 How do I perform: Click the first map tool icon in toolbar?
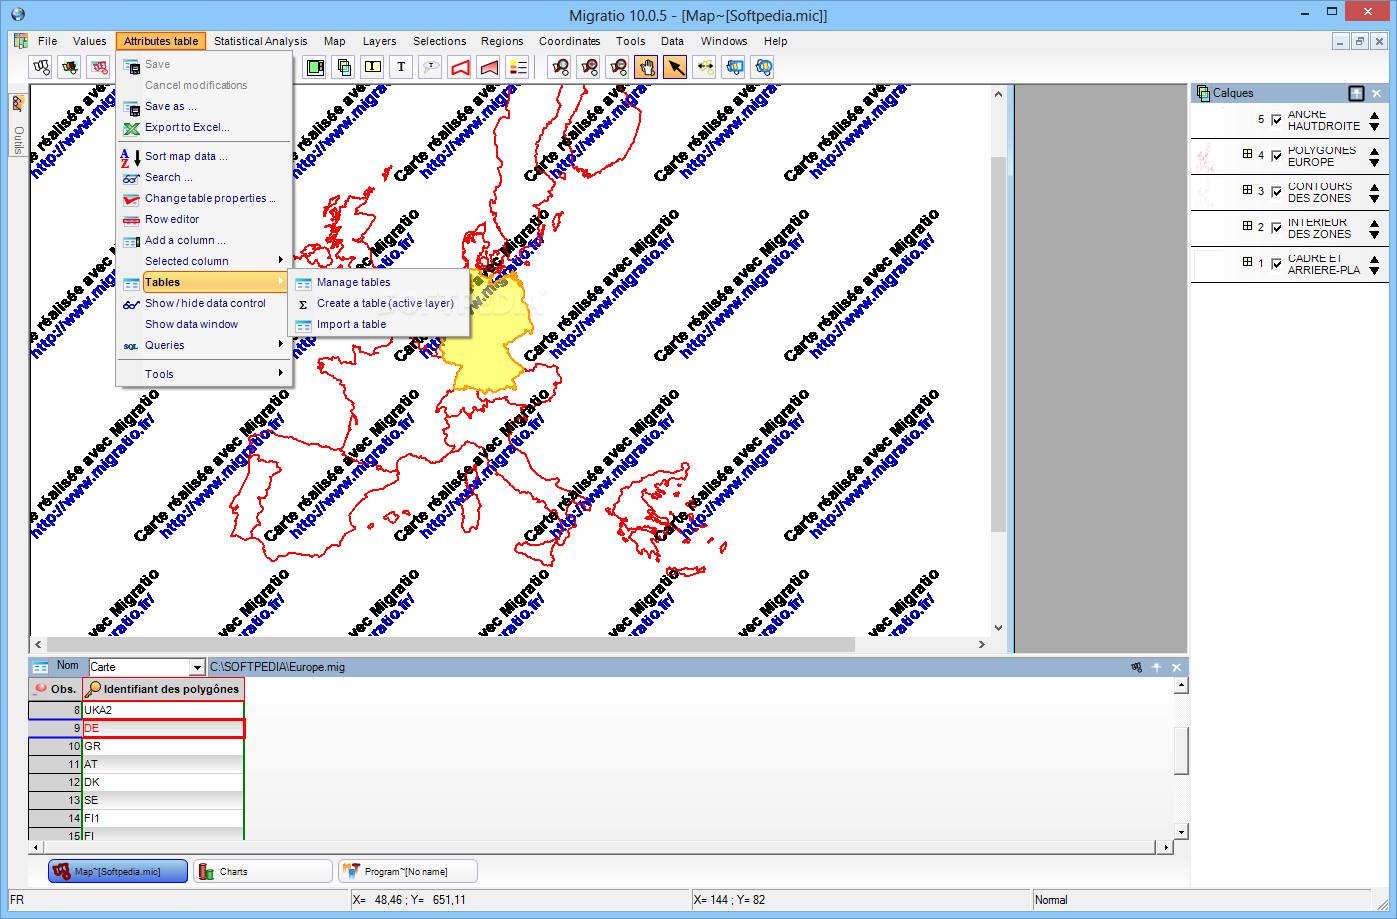point(41,67)
